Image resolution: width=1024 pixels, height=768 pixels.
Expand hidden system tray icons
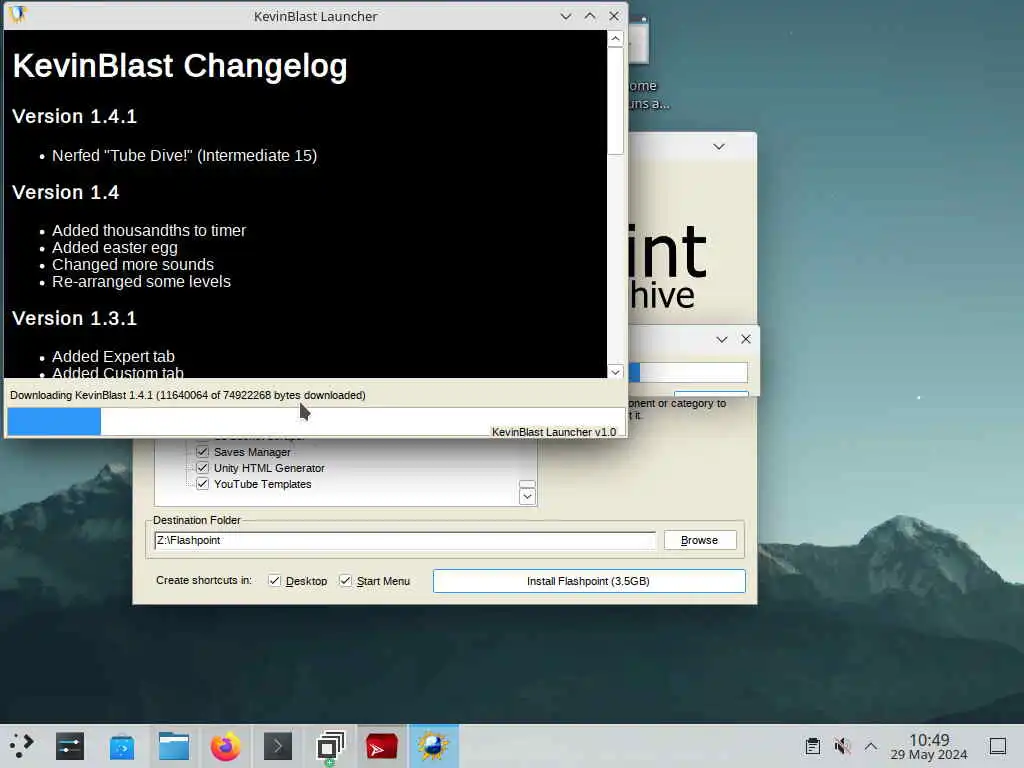871,746
